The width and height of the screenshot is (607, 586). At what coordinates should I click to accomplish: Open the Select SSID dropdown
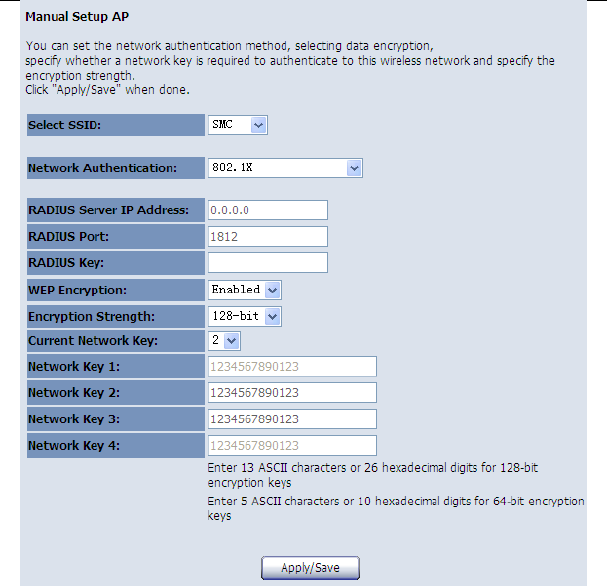(238, 125)
